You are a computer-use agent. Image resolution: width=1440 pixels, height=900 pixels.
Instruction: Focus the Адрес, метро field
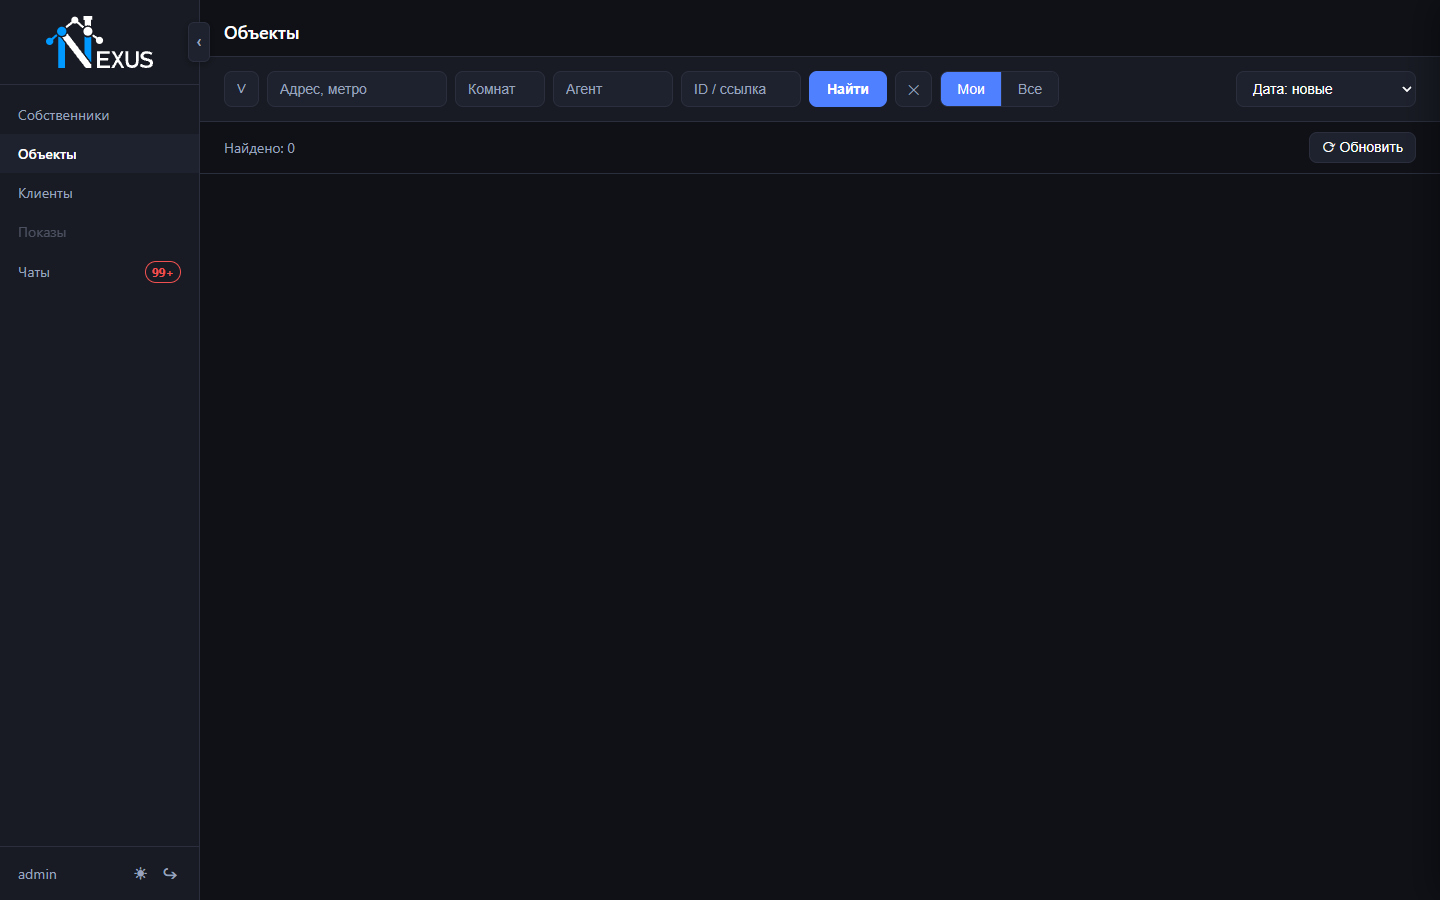pyautogui.click(x=357, y=89)
